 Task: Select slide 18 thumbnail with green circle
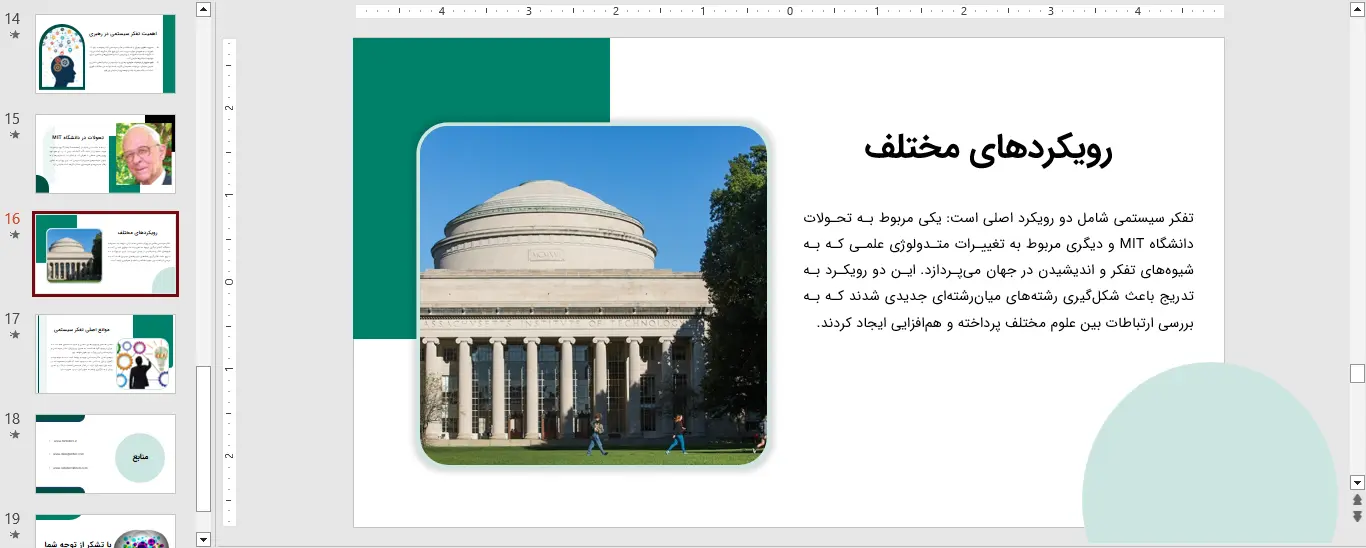[x=105, y=454]
